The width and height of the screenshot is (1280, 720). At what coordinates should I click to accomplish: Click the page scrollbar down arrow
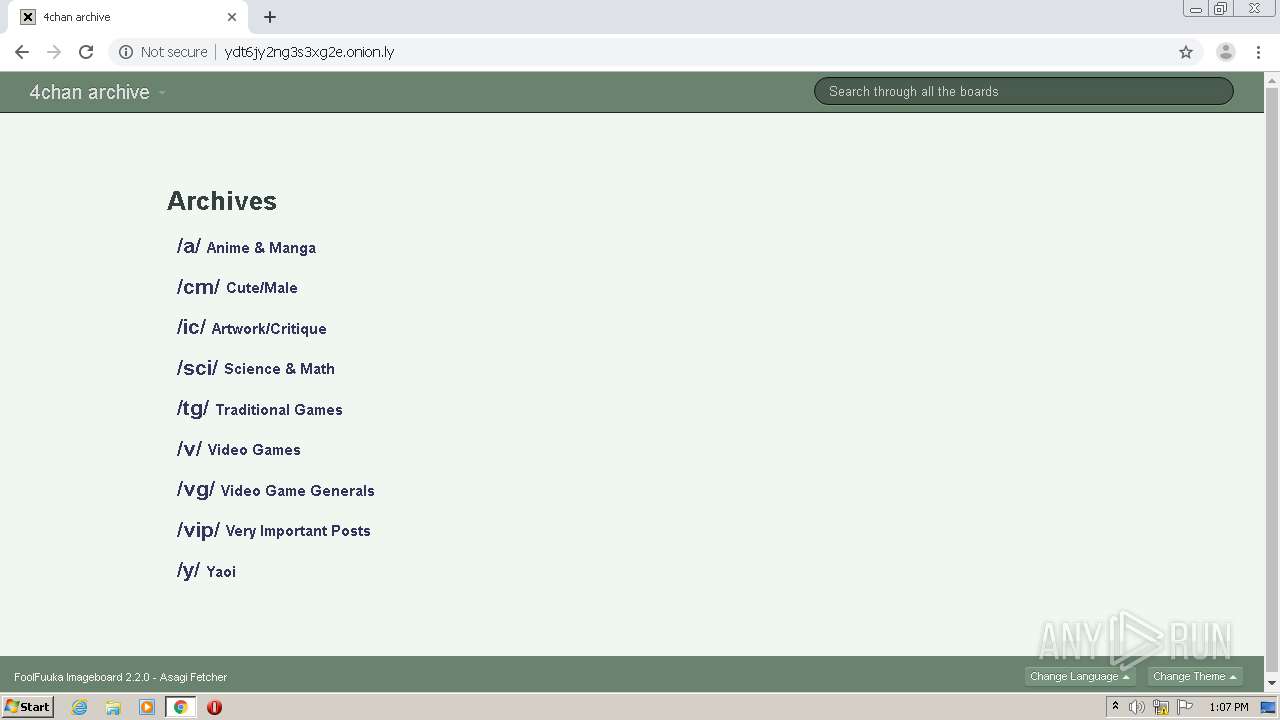[1272, 683]
